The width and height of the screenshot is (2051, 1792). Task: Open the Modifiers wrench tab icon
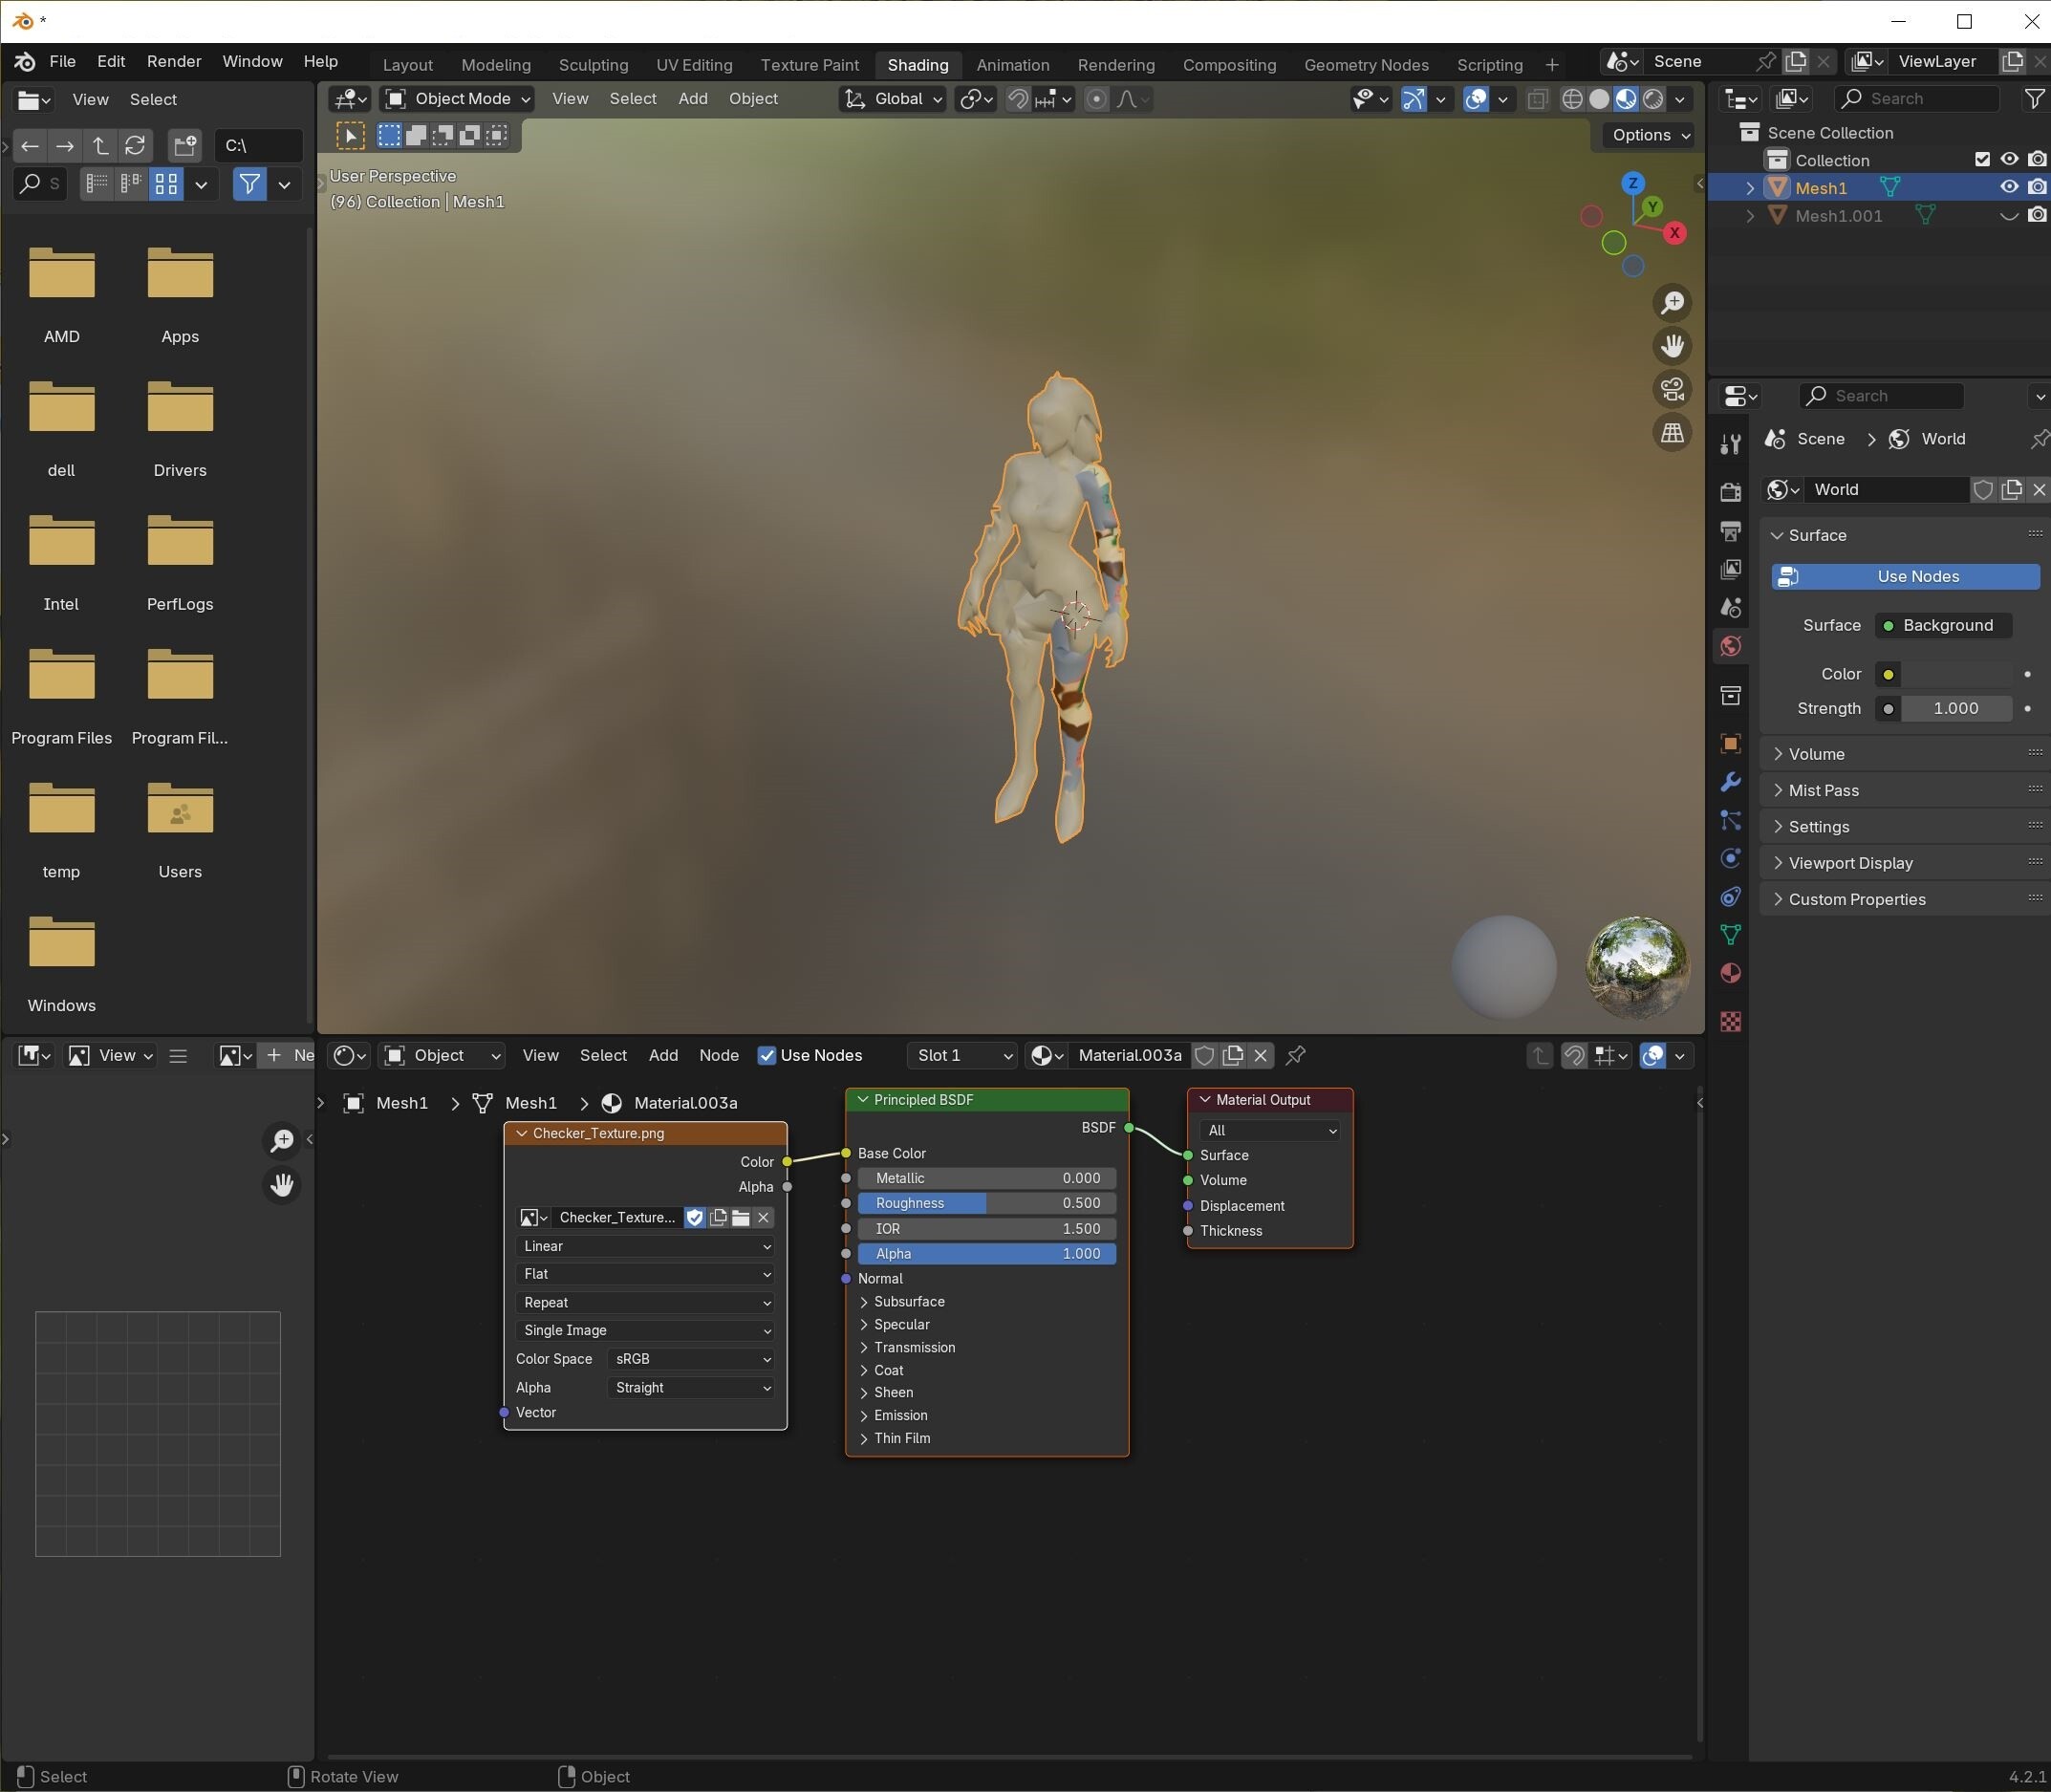[1731, 782]
